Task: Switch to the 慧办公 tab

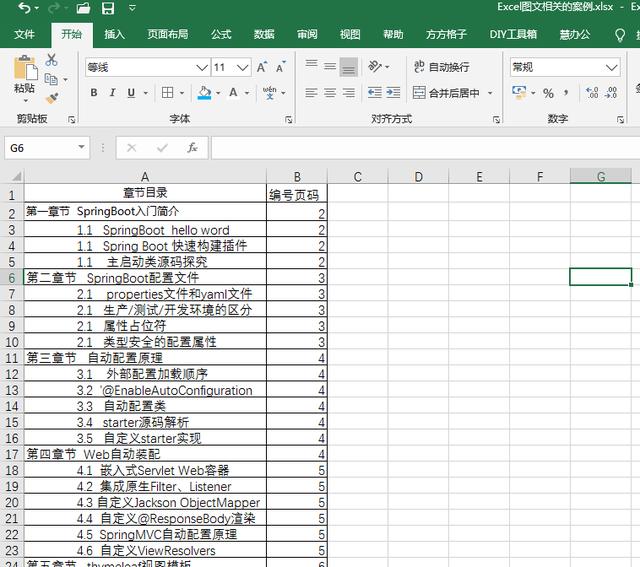Action: 575,34
